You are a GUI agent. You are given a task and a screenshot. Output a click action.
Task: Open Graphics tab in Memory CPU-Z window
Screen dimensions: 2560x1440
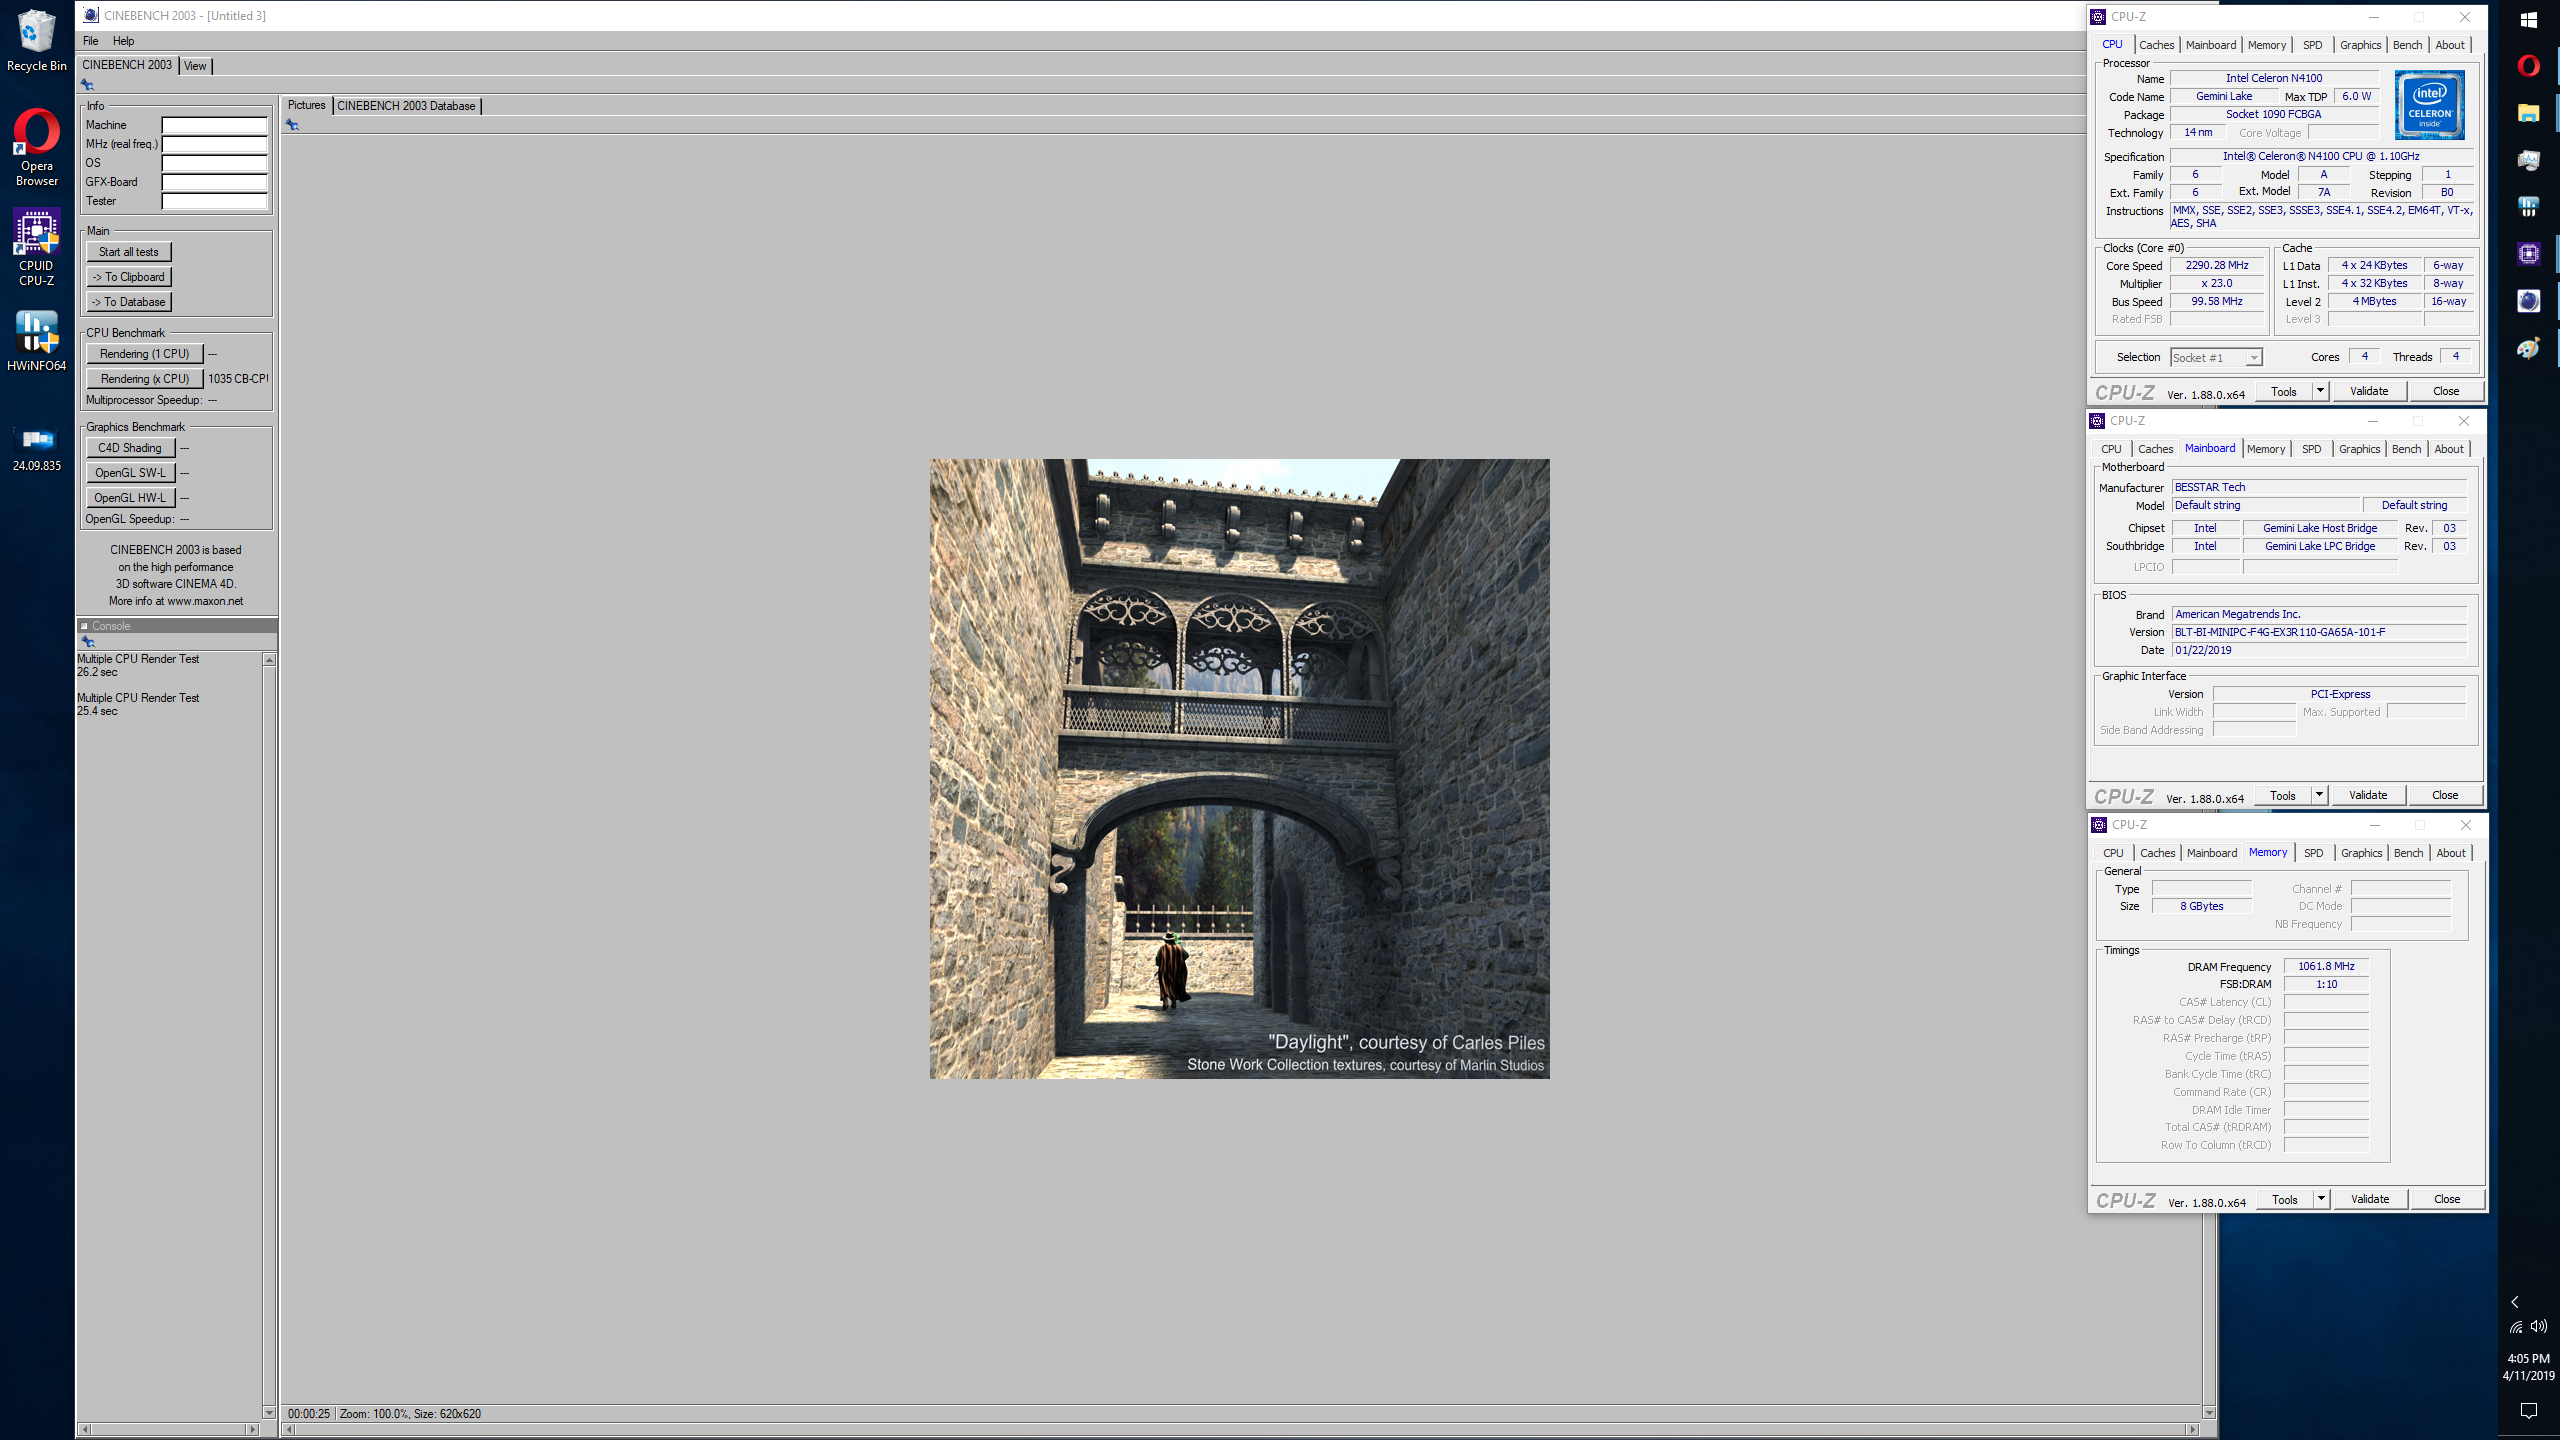tap(2361, 853)
